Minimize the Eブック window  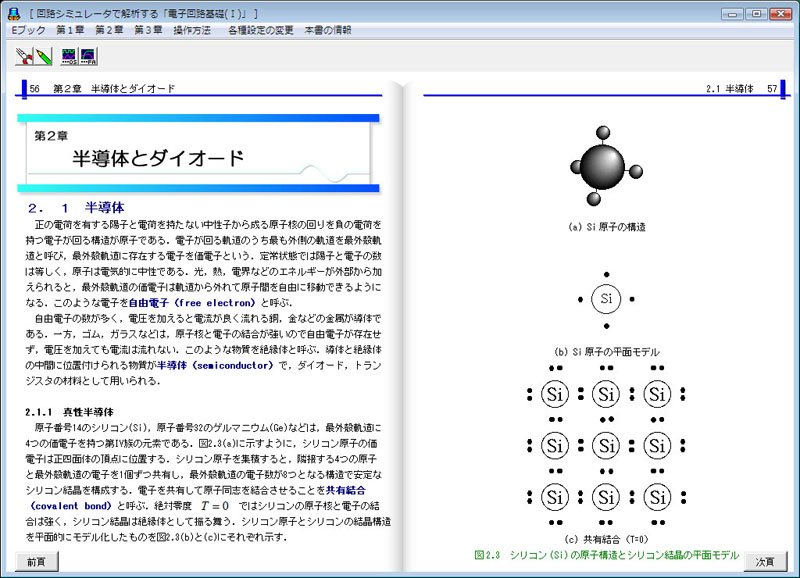point(732,14)
